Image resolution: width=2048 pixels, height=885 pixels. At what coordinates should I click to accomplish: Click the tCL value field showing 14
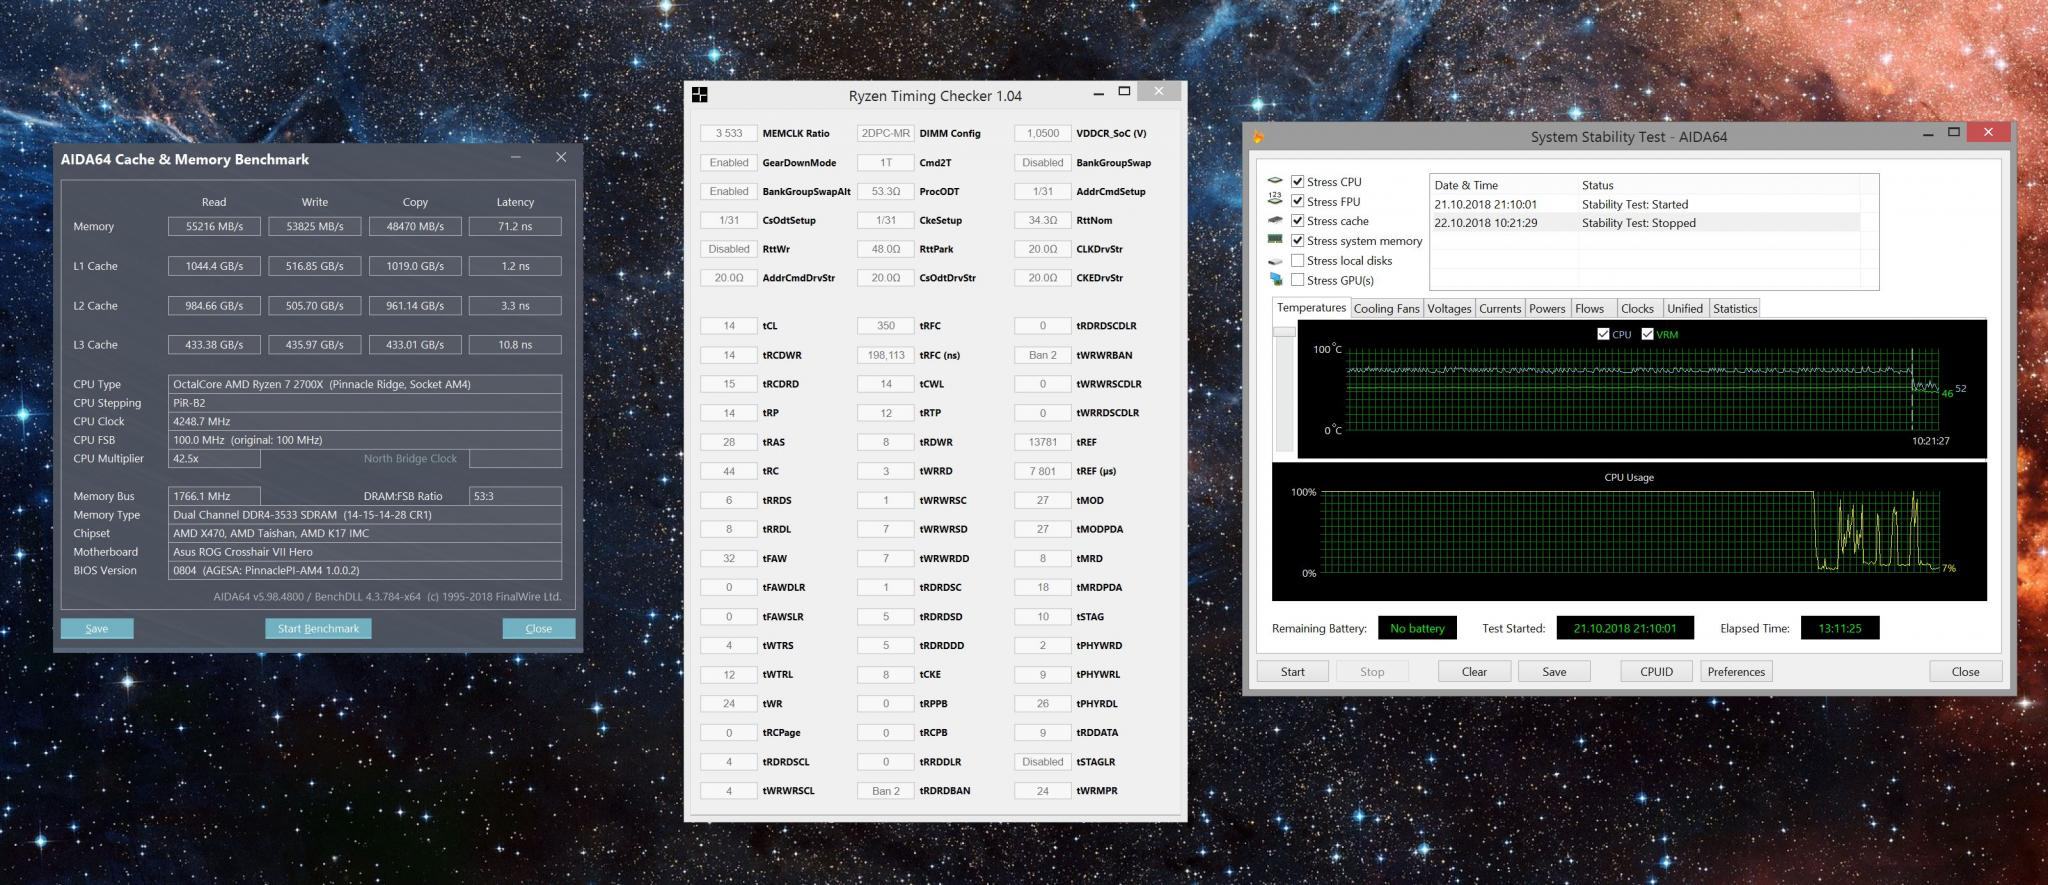click(729, 326)
